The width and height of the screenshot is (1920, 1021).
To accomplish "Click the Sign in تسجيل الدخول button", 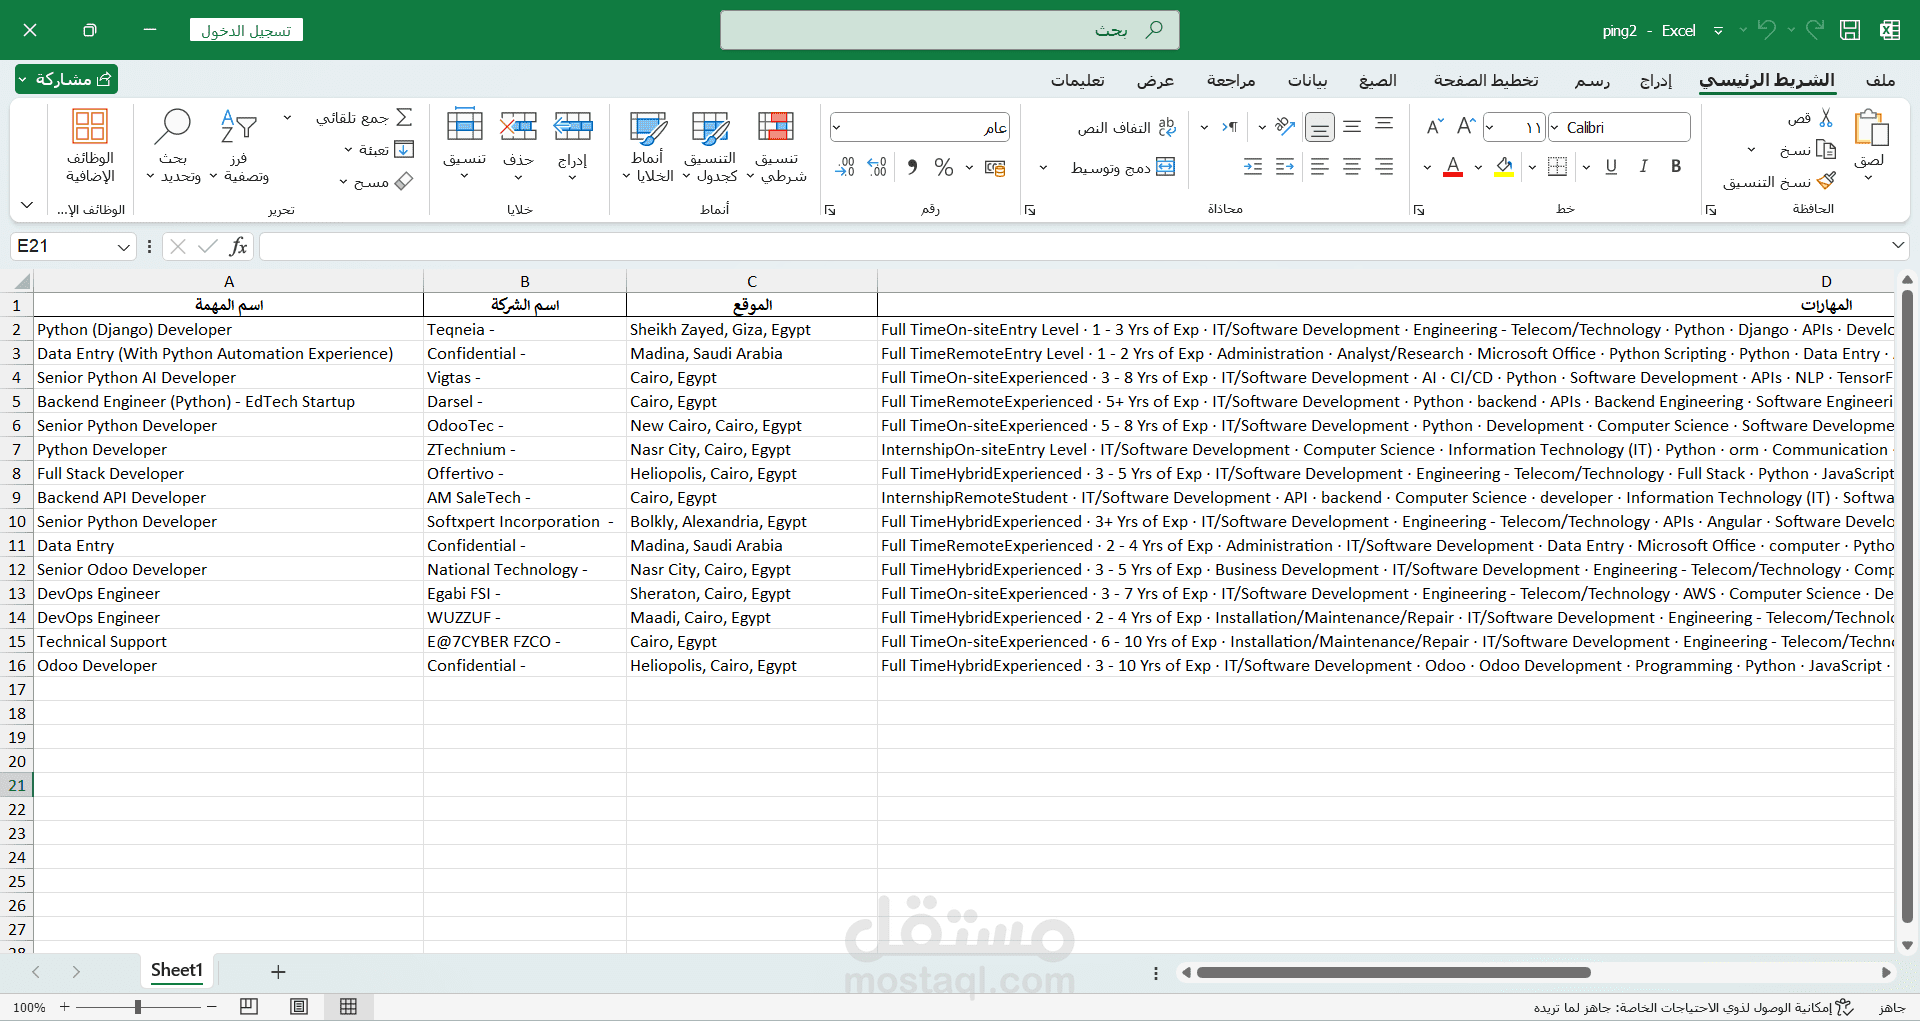I will click(x=246, y=30).
